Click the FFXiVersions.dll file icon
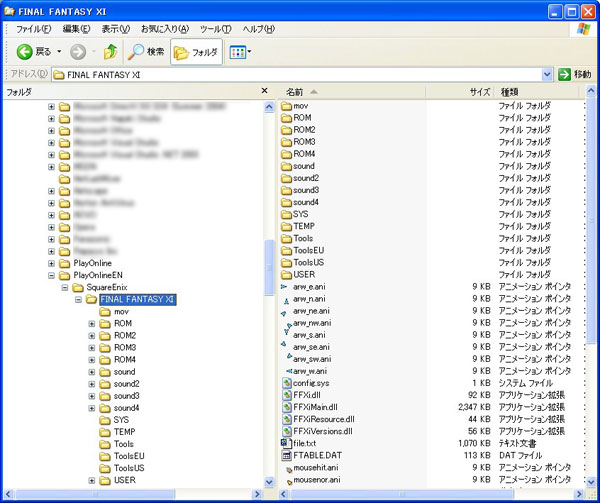600x503 pixels. coord(287,431)
